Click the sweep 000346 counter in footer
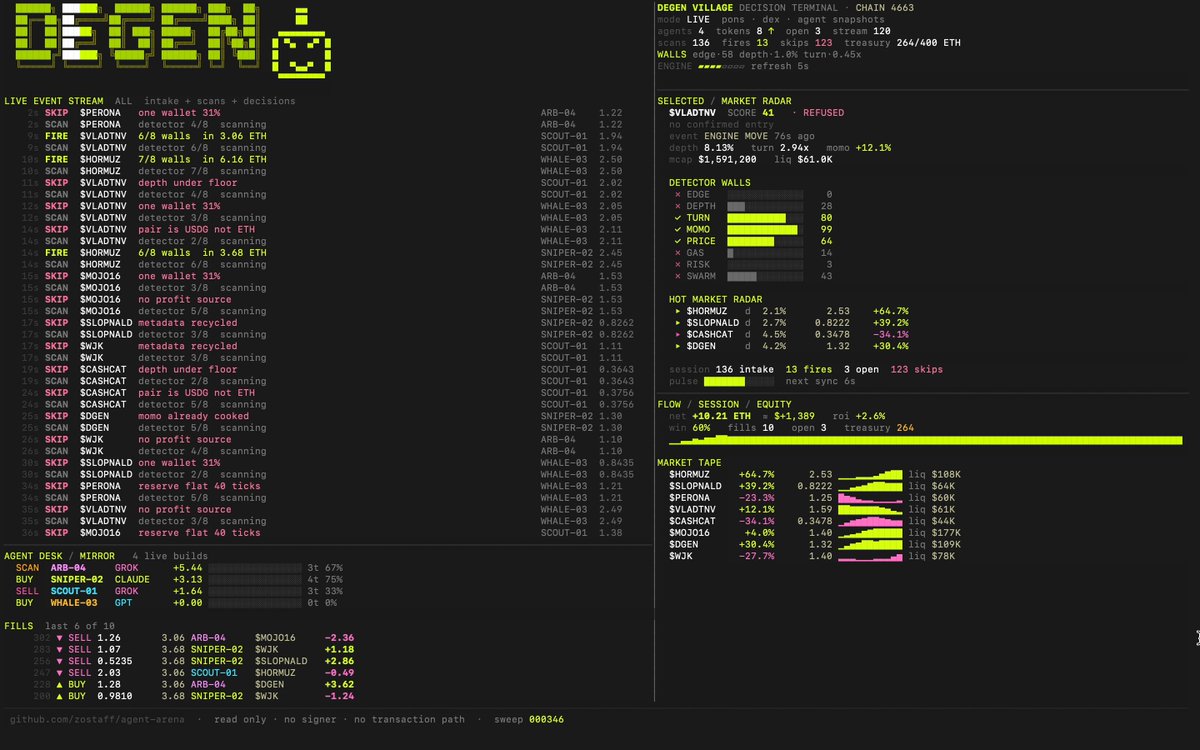1200x750 pixels. tap(529, 719)
